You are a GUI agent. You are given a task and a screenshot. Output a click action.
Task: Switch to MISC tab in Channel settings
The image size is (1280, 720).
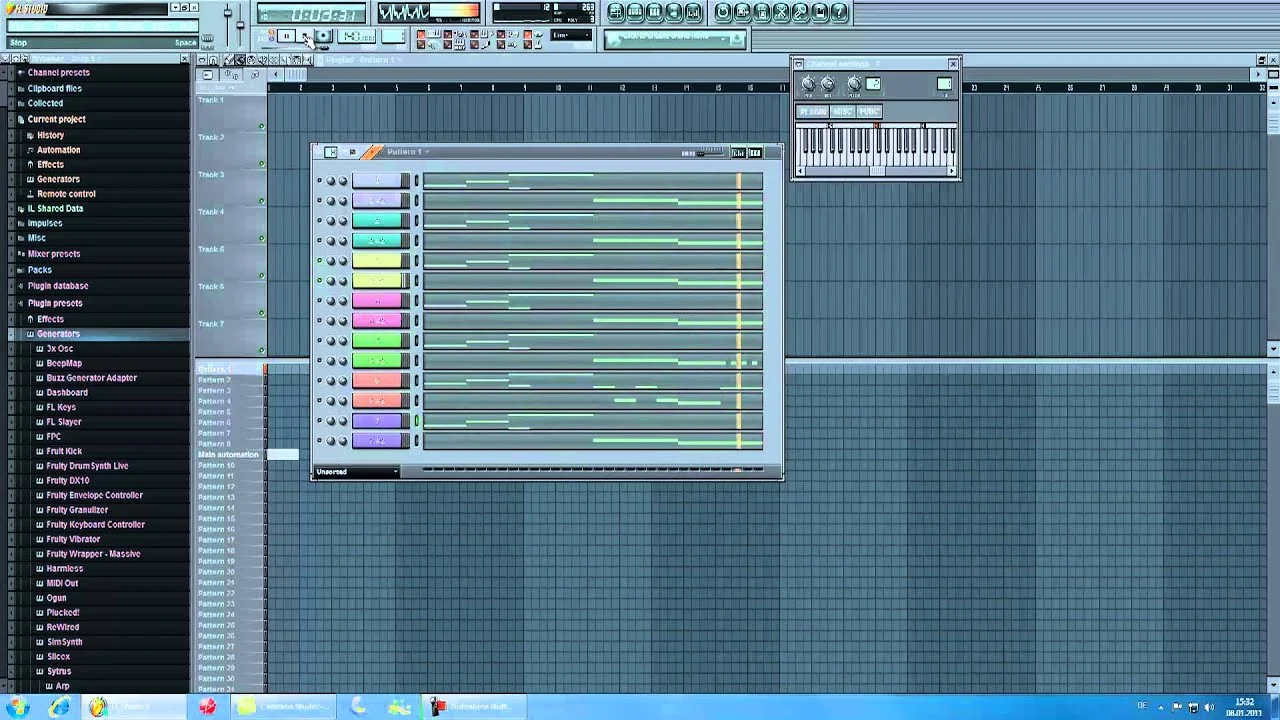click(843, 112)
